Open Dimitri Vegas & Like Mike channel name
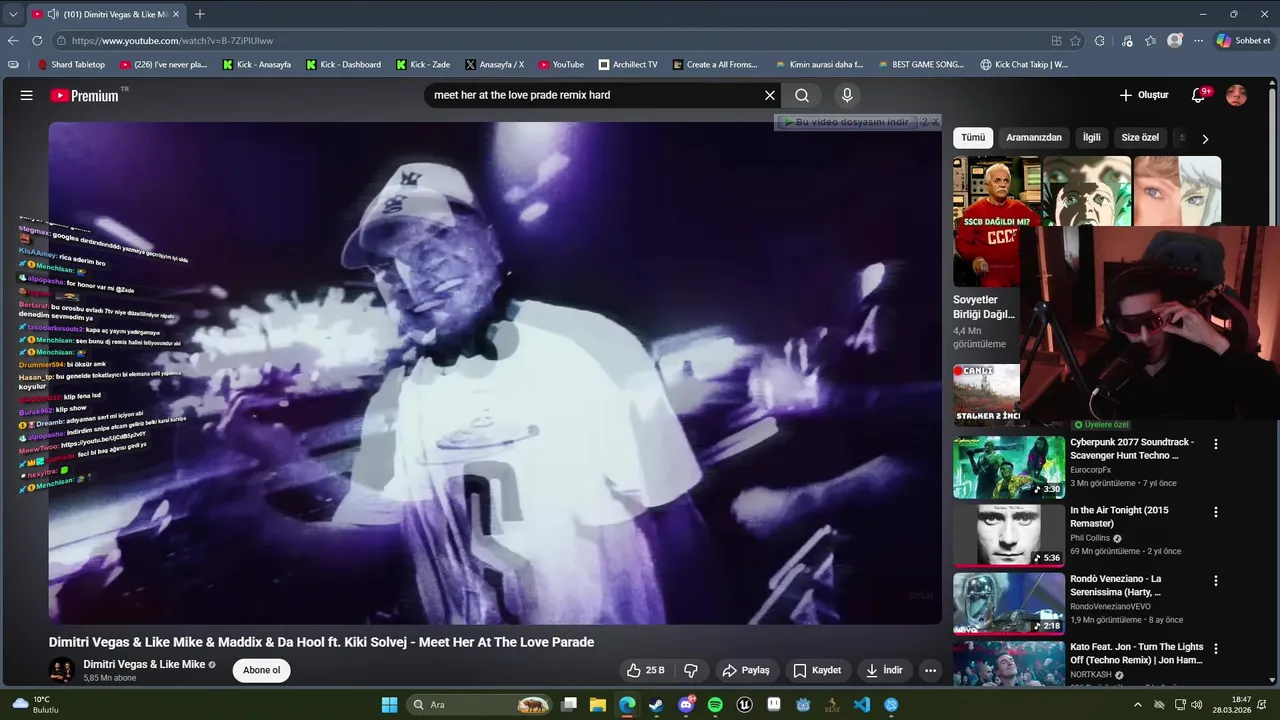Viewport: 1280px width, 720px height. coord(144,664)
